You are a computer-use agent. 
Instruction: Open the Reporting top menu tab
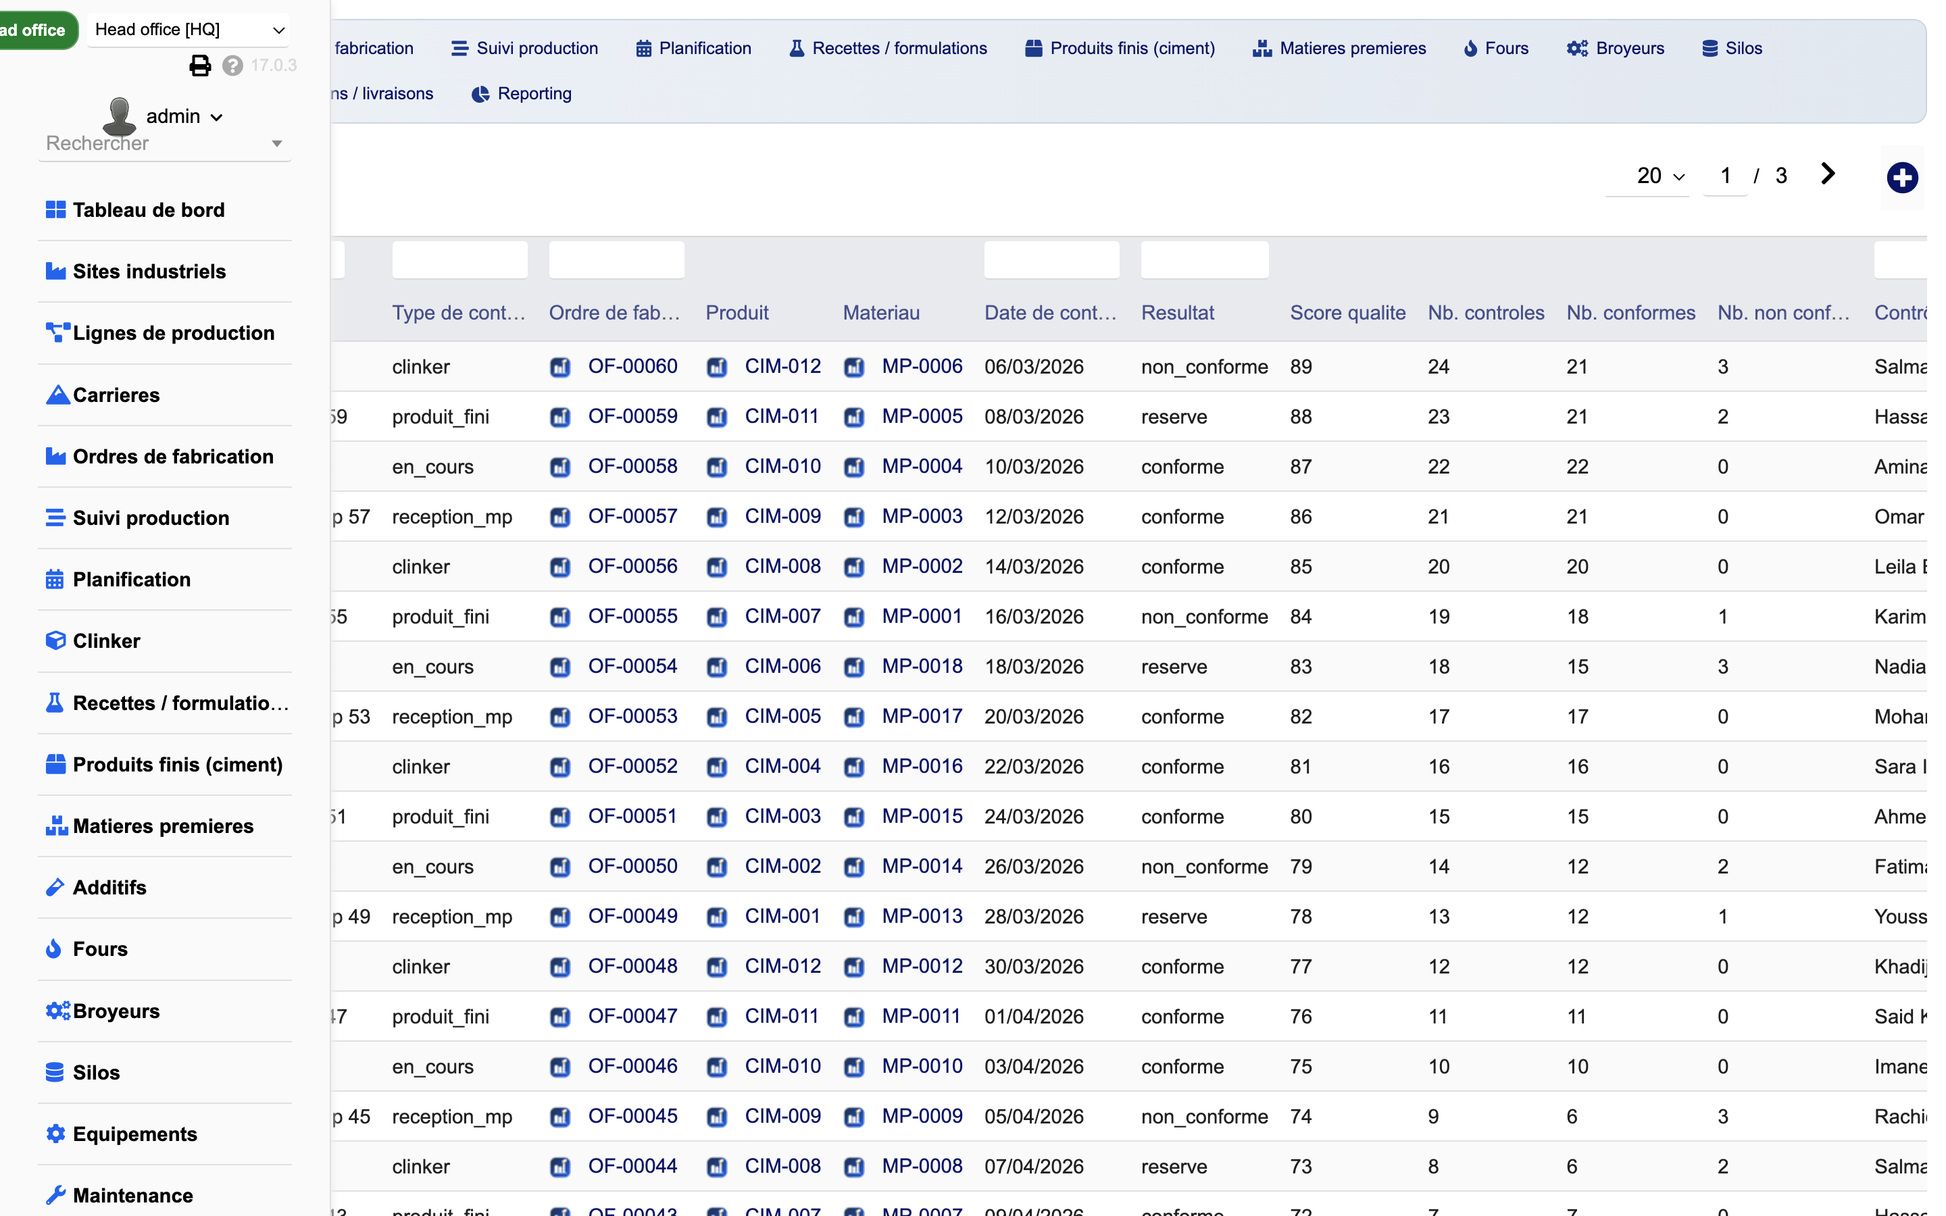pyautogui.click(x=522, y=94)
